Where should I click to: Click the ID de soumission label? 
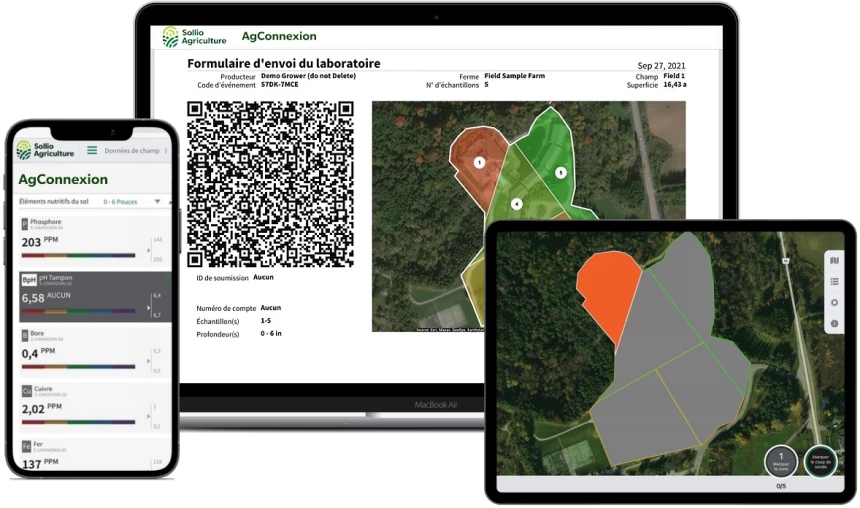(222, 278)
